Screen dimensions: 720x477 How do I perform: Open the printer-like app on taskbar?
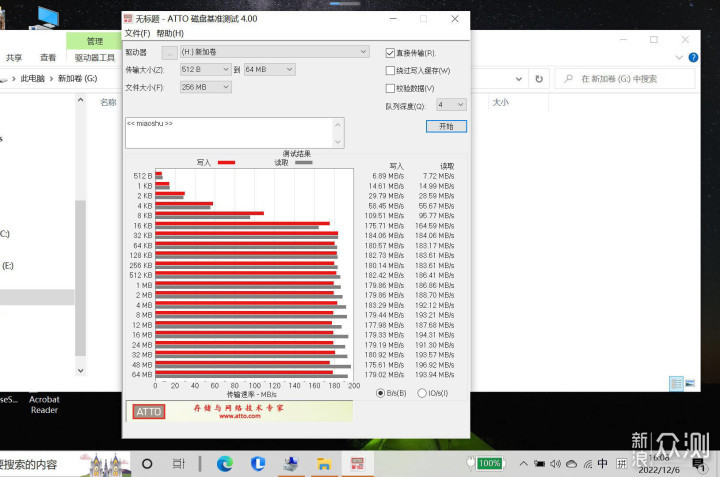pyautogui.click(x=291, y=464)
